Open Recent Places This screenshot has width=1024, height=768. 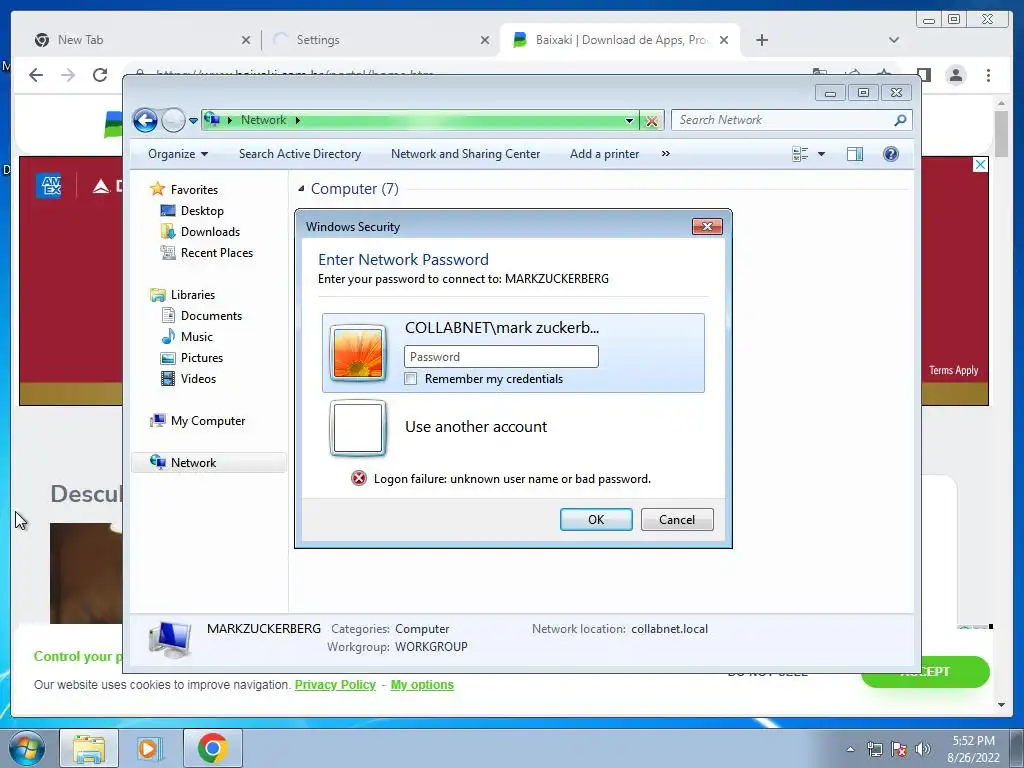click(x=216, y=253)
